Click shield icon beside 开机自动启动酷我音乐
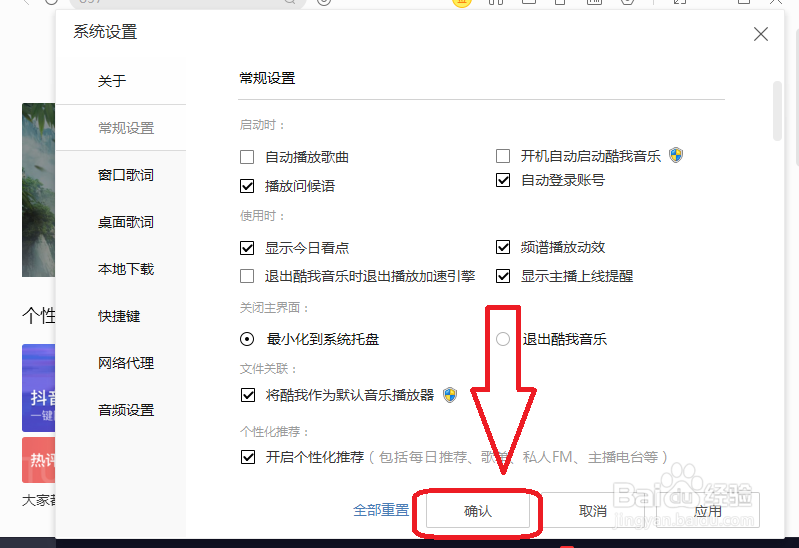The width and height of the screenshot is (799, 548). tap(676, 155)
